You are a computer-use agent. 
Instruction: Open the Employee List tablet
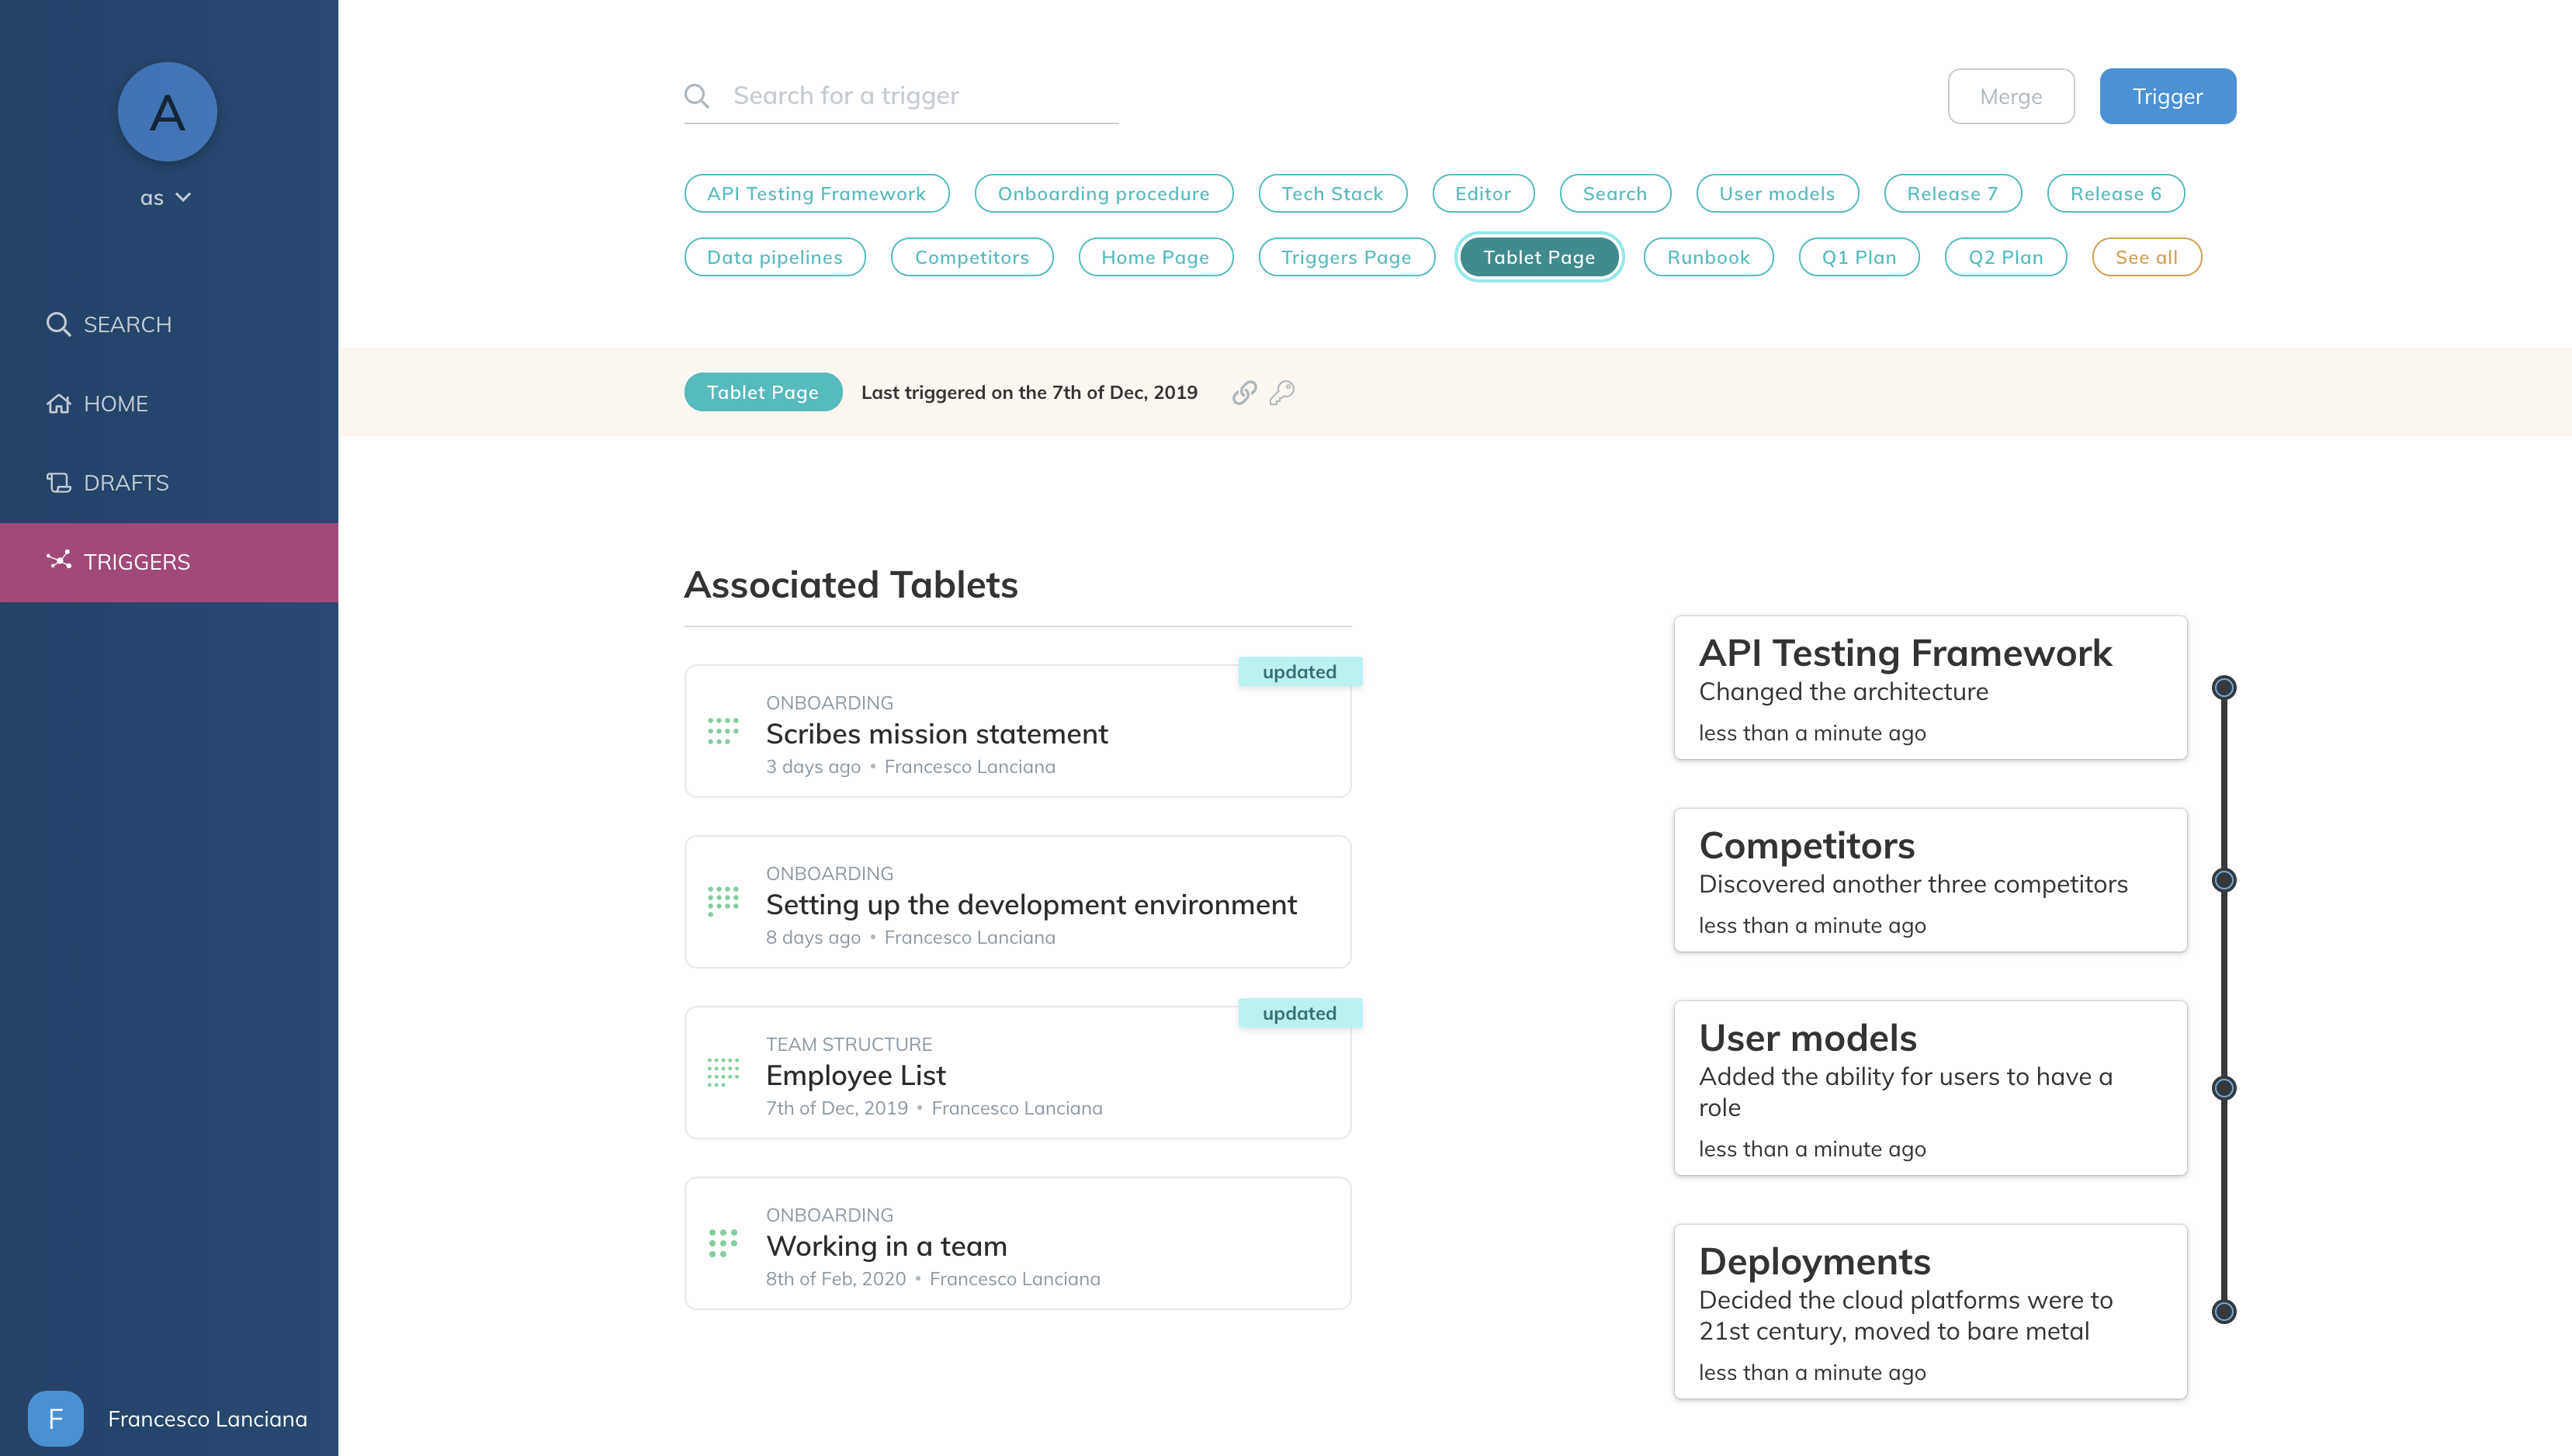coord(1018,1072)
